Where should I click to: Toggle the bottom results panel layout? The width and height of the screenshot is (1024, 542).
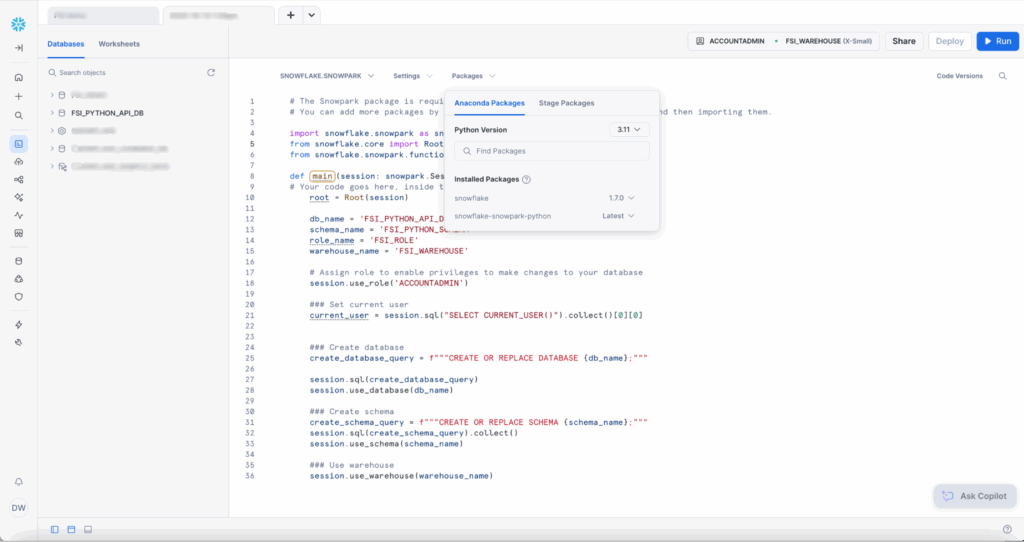pyautogui.click(x=88, y=529)
